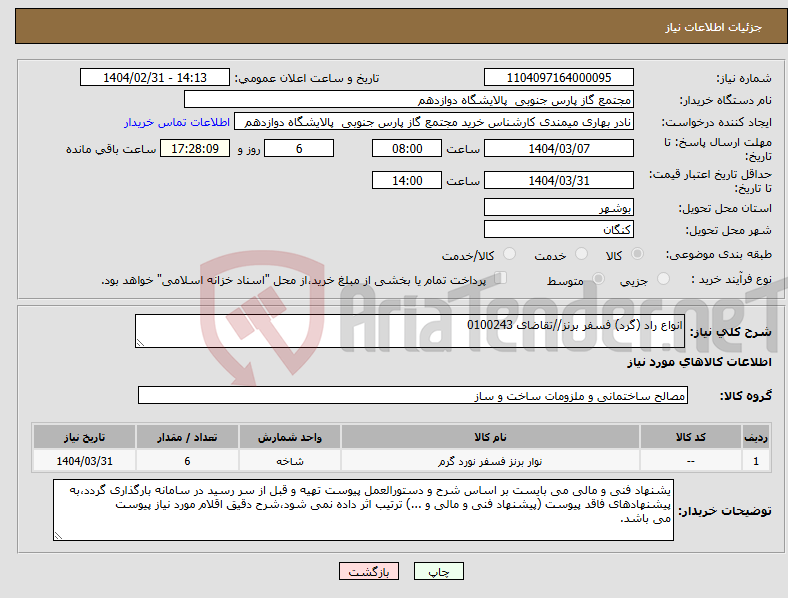Click the remaining days field showing 6
The image size is (788, 598).
click(x=299, y=148)
